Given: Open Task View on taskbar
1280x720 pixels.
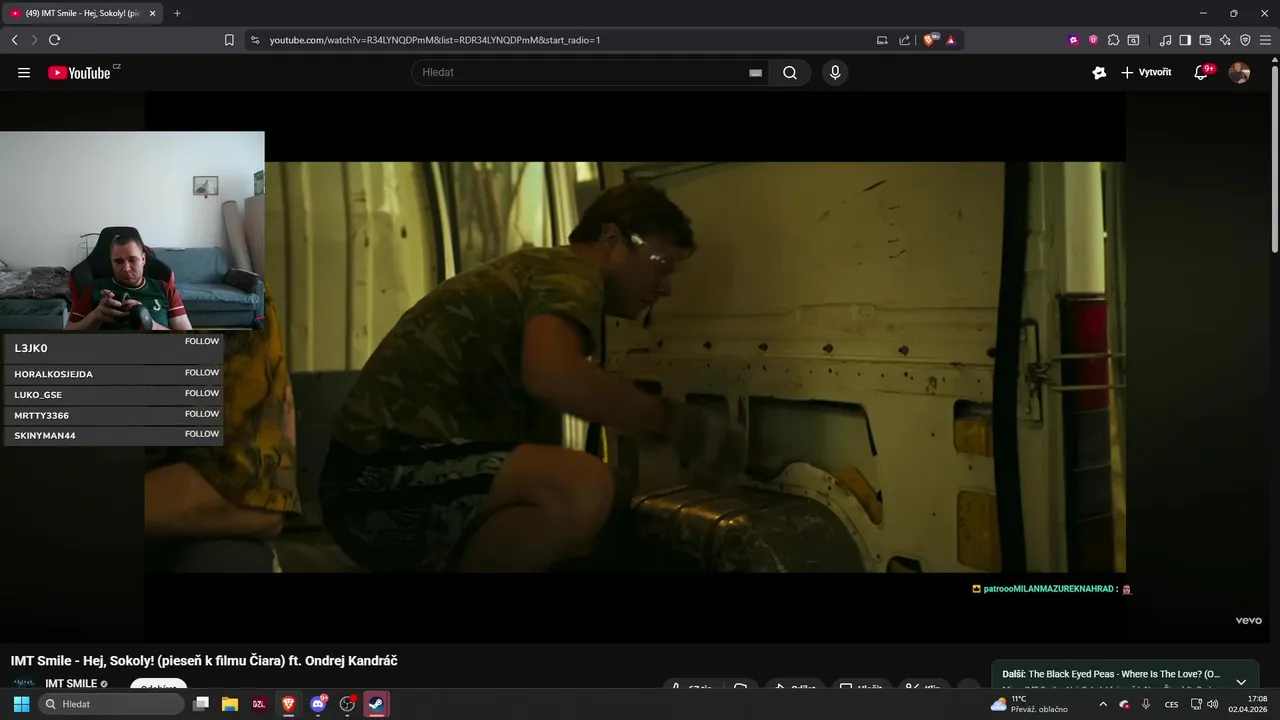Looking at the screenshot, I should click(x=201, y=704).
